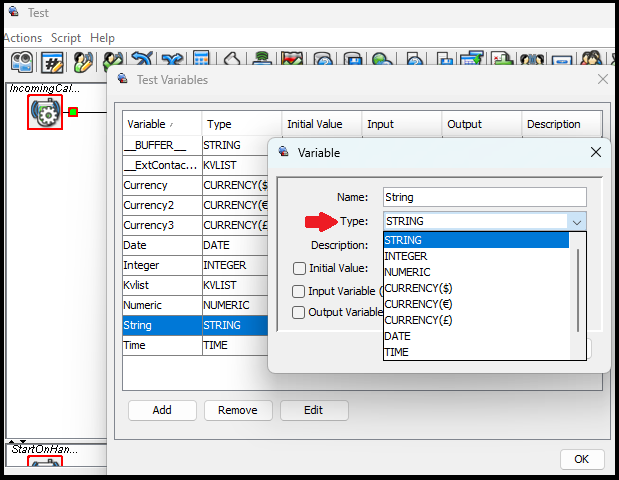
Task: Click the person with green checkmark icon
Action: click(x=113, y=60)
